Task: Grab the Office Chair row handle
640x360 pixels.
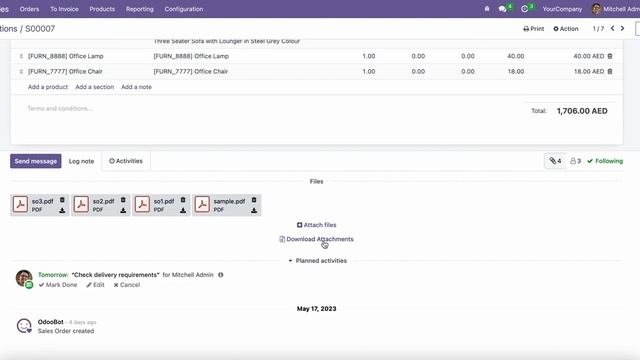Action: tap(21, 71)
